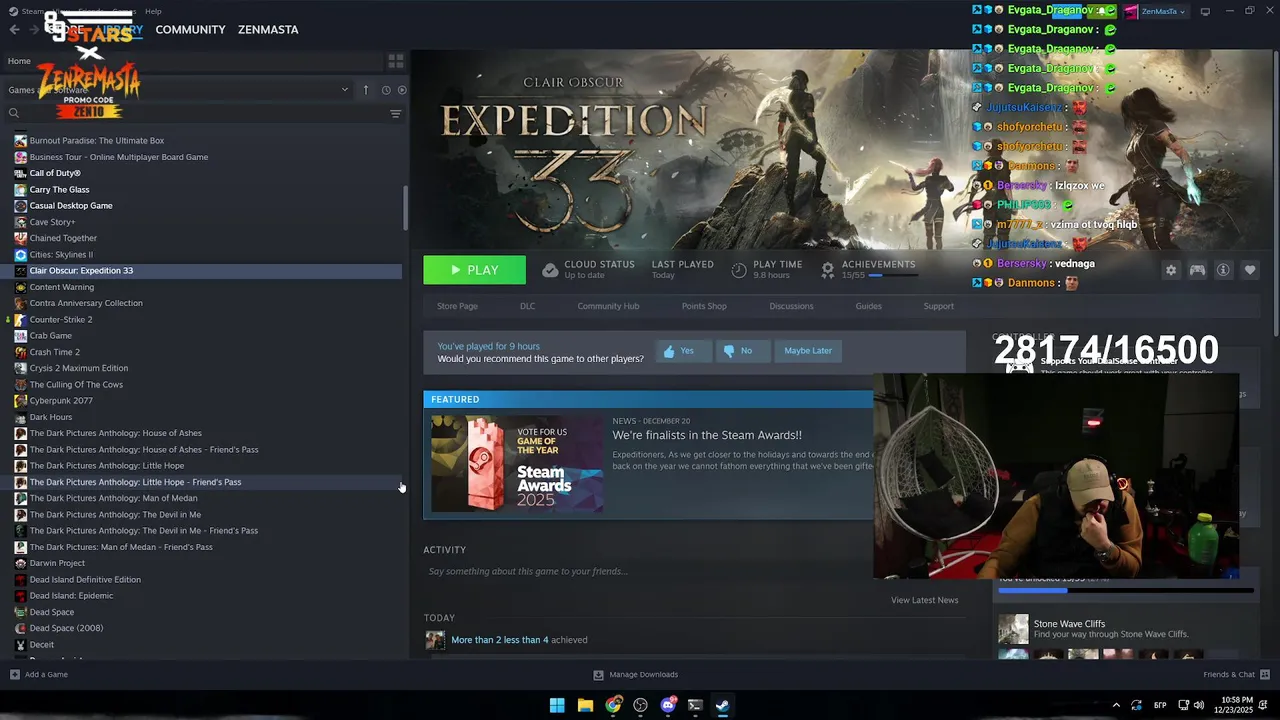
Task: Click the Cloud Status cloud icon
Action: point(550,270)
